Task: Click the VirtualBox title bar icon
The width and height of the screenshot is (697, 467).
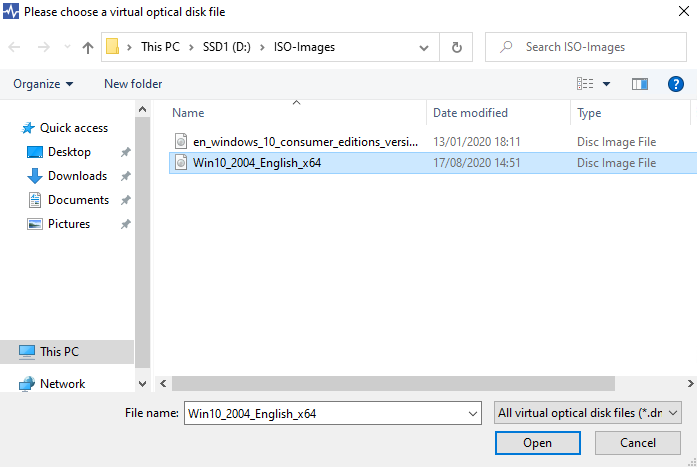Action: [11, 11]
